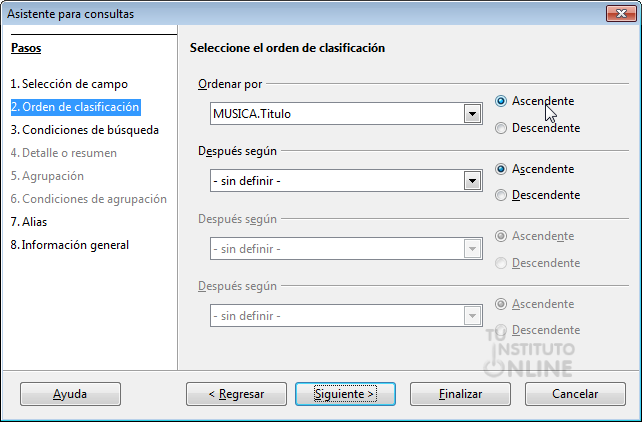Open step 7 Alias
Screen dimensions: 642x422
pos(29,222)
